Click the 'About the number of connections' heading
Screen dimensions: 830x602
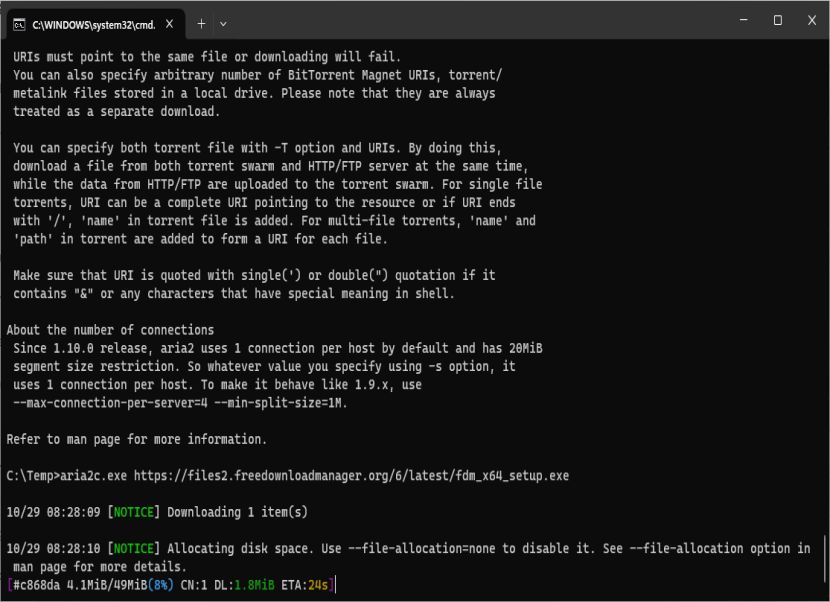[110, 330]
